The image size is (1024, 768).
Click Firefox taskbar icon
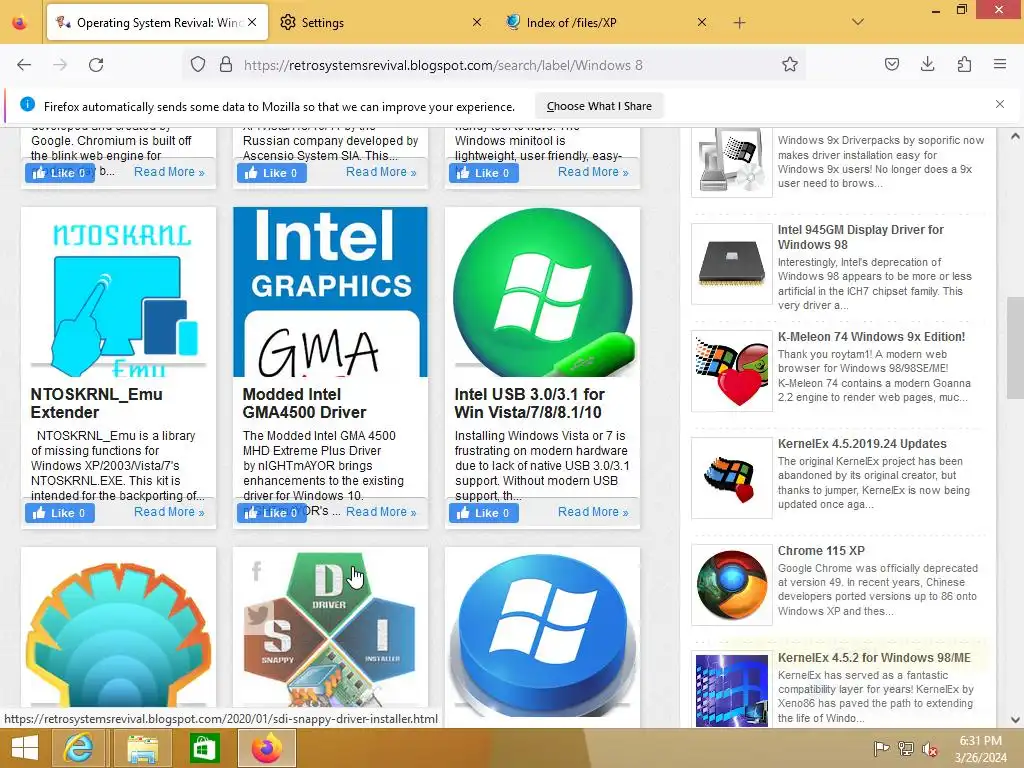pyautogui.click(x=266, y=748)
